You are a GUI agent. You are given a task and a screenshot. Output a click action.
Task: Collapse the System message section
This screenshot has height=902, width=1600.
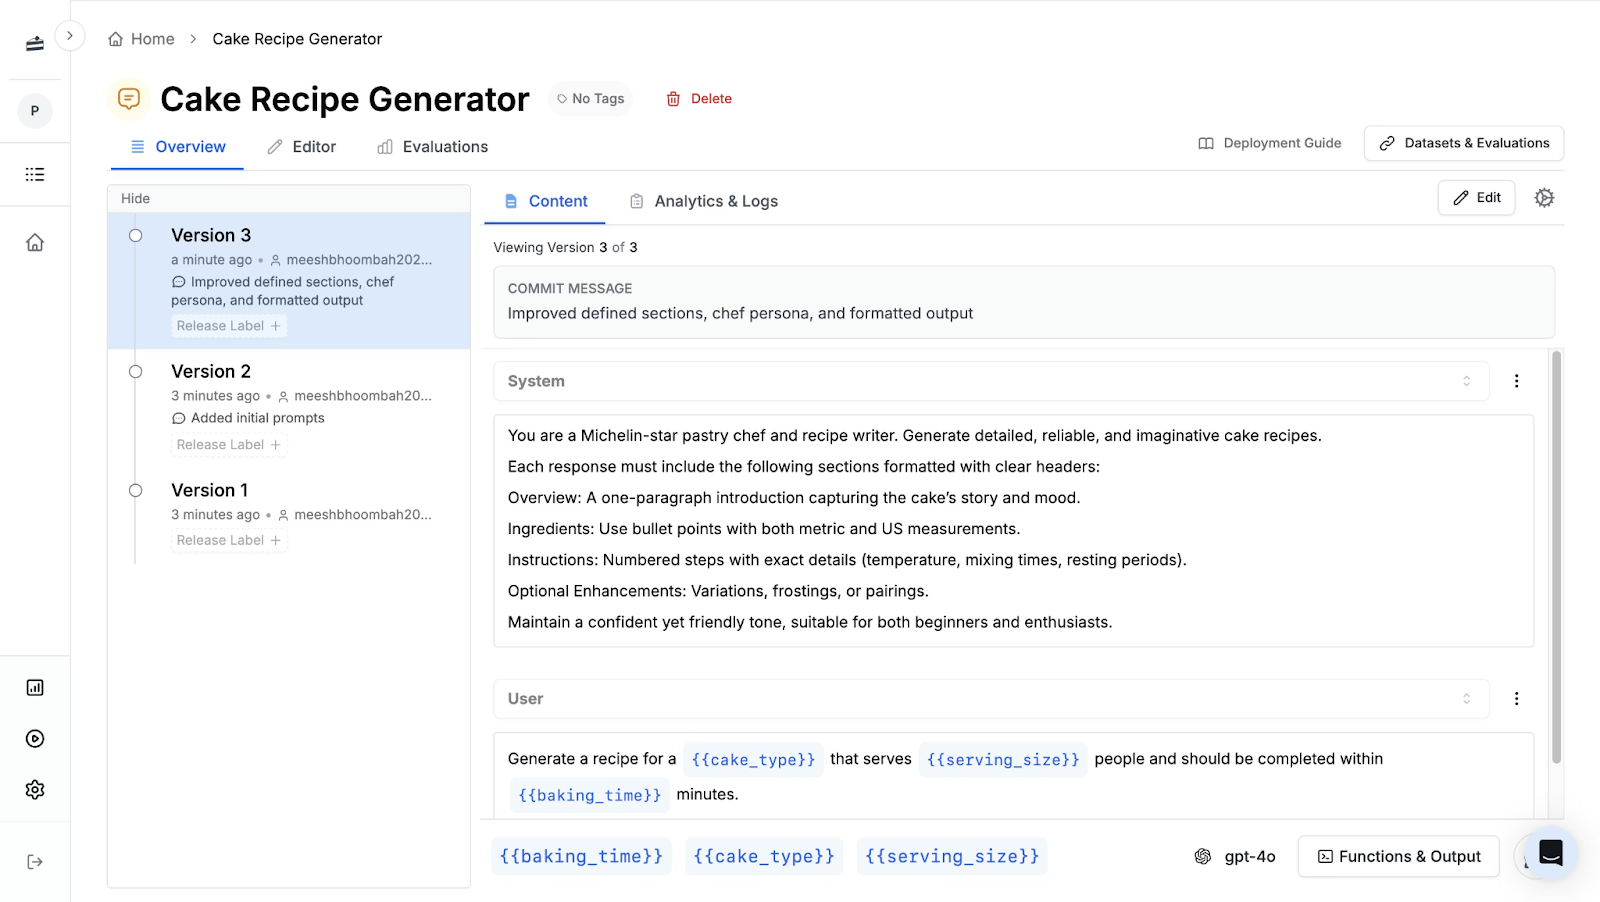pos(1466,381)
